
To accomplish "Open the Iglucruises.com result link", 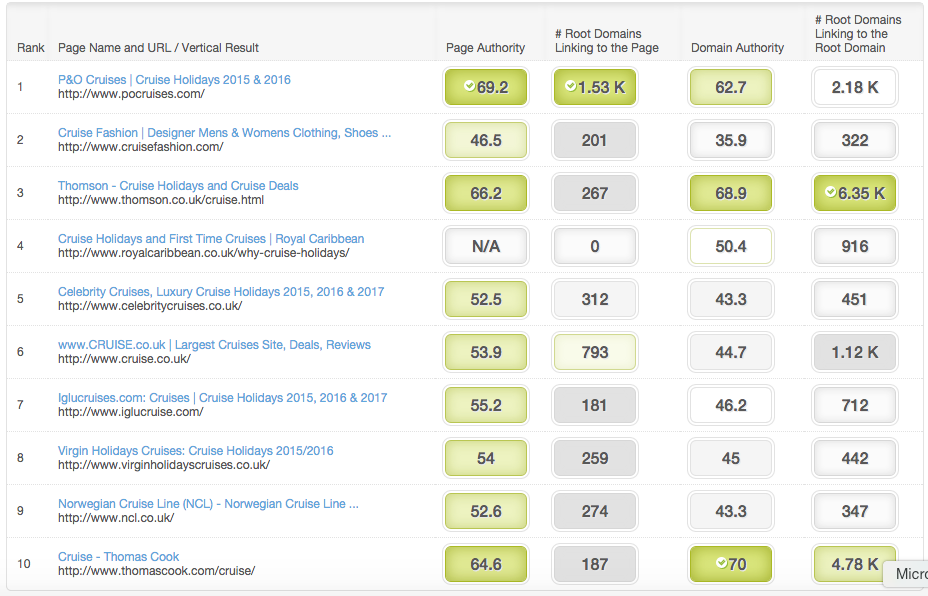I will pyautogui.click(x=222, y=398).
